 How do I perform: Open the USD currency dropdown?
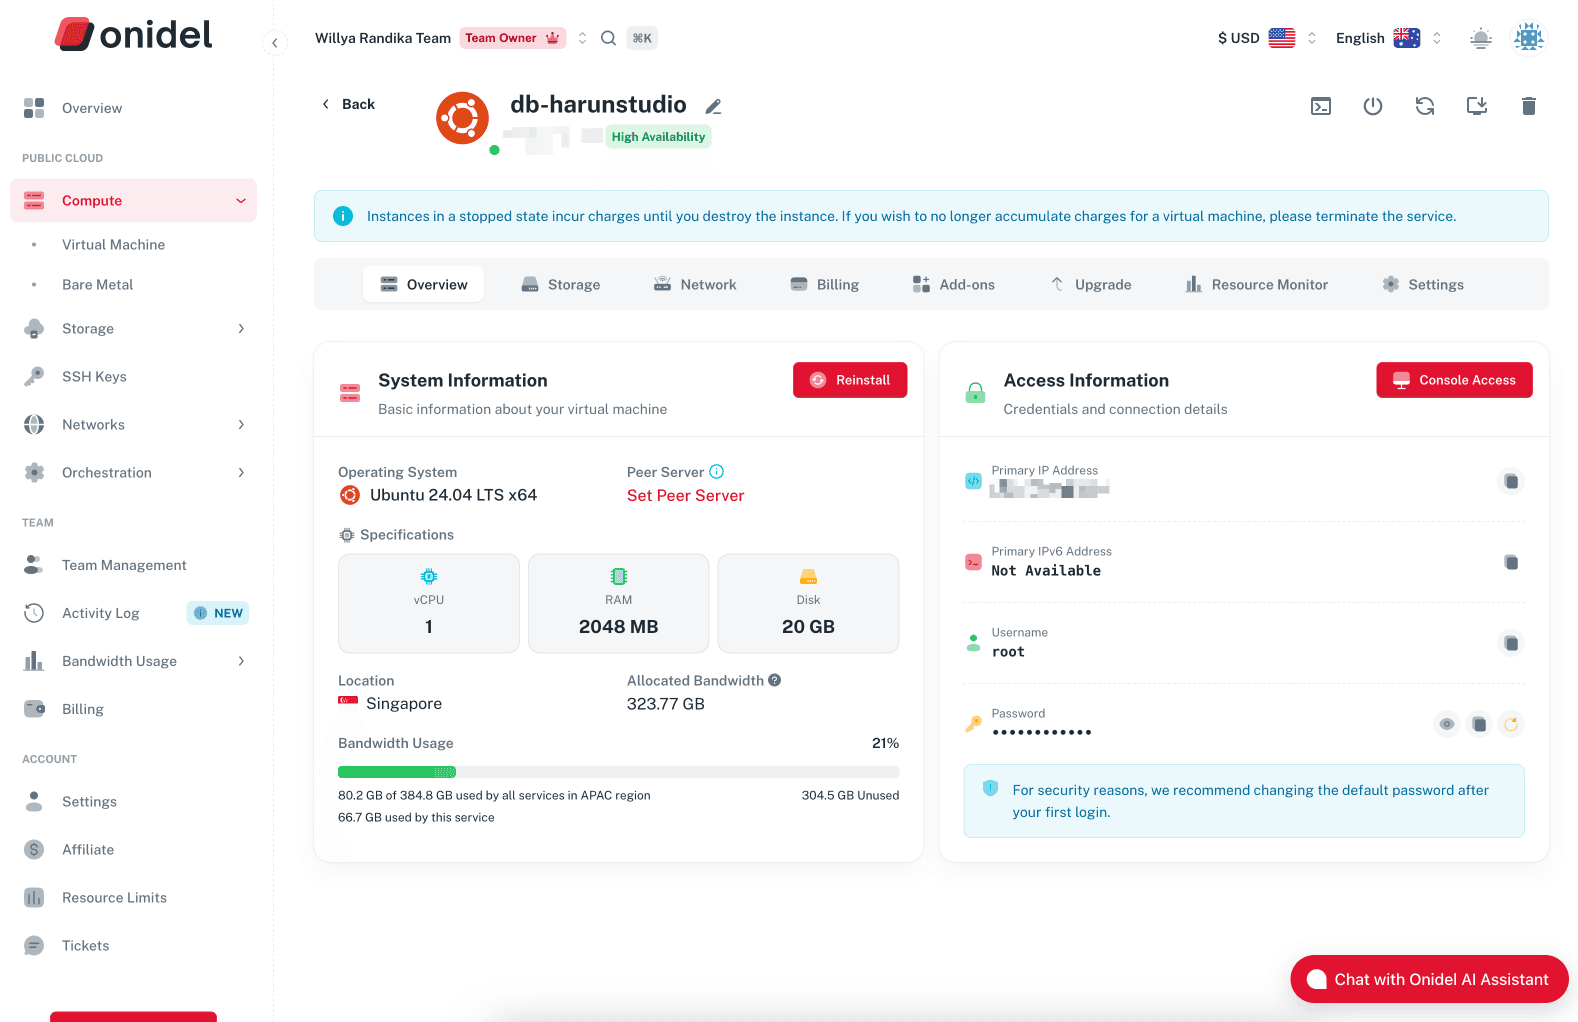[1266, 38]
